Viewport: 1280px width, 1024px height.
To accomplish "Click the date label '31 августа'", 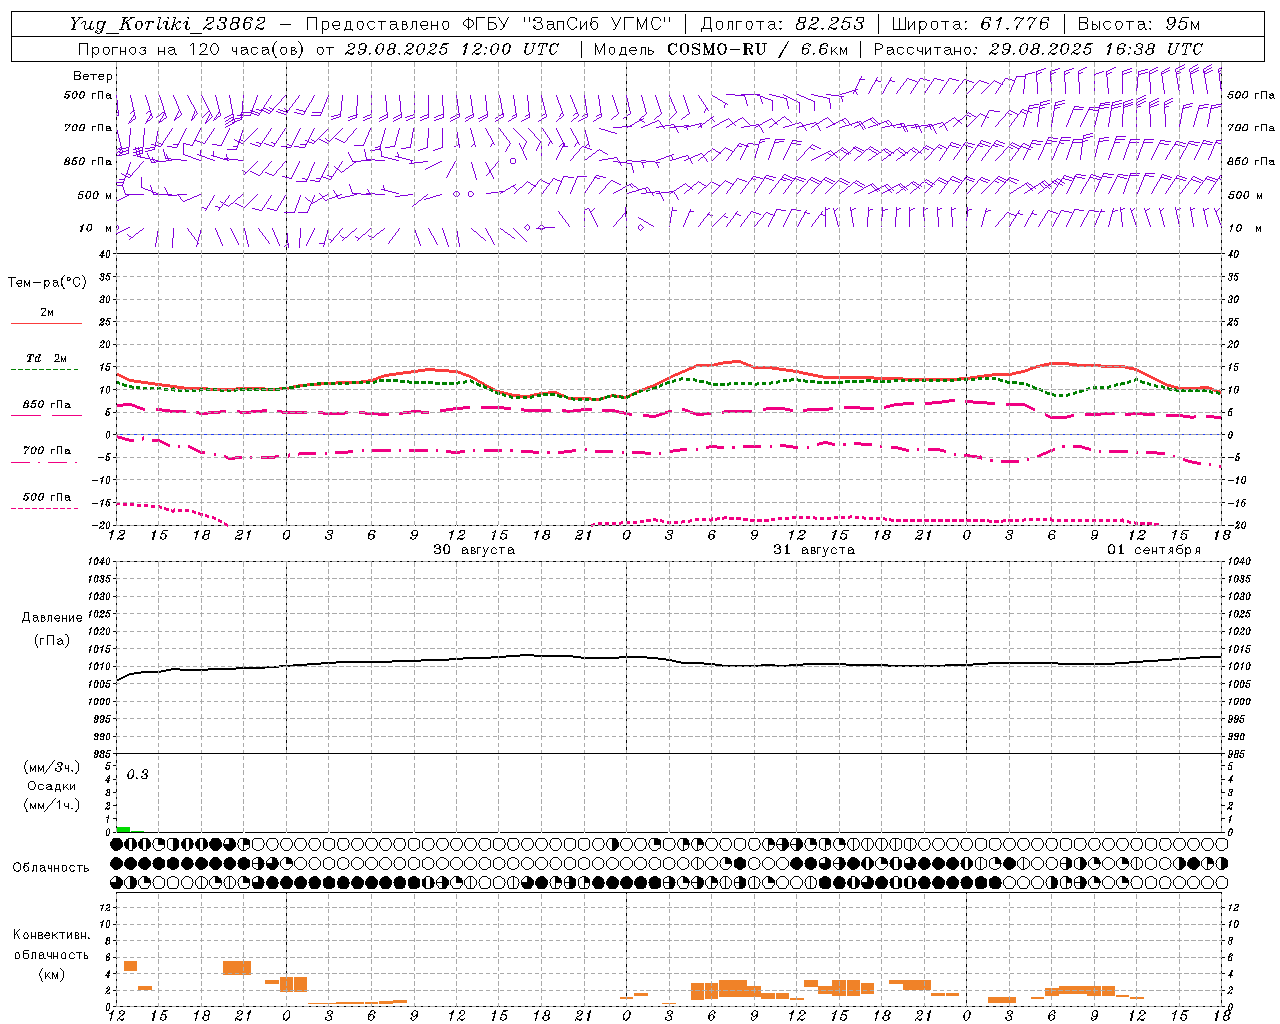I will pos(814,550).
